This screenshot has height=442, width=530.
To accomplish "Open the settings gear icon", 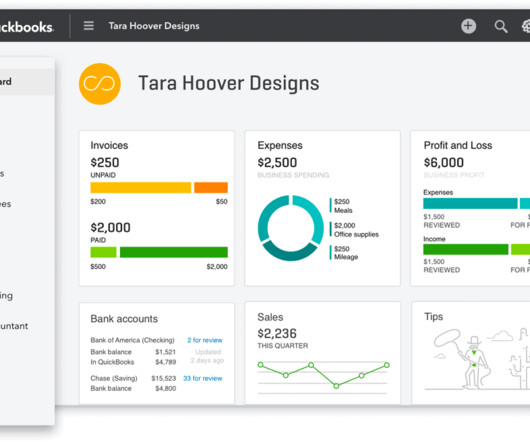I will click(526, 26).
